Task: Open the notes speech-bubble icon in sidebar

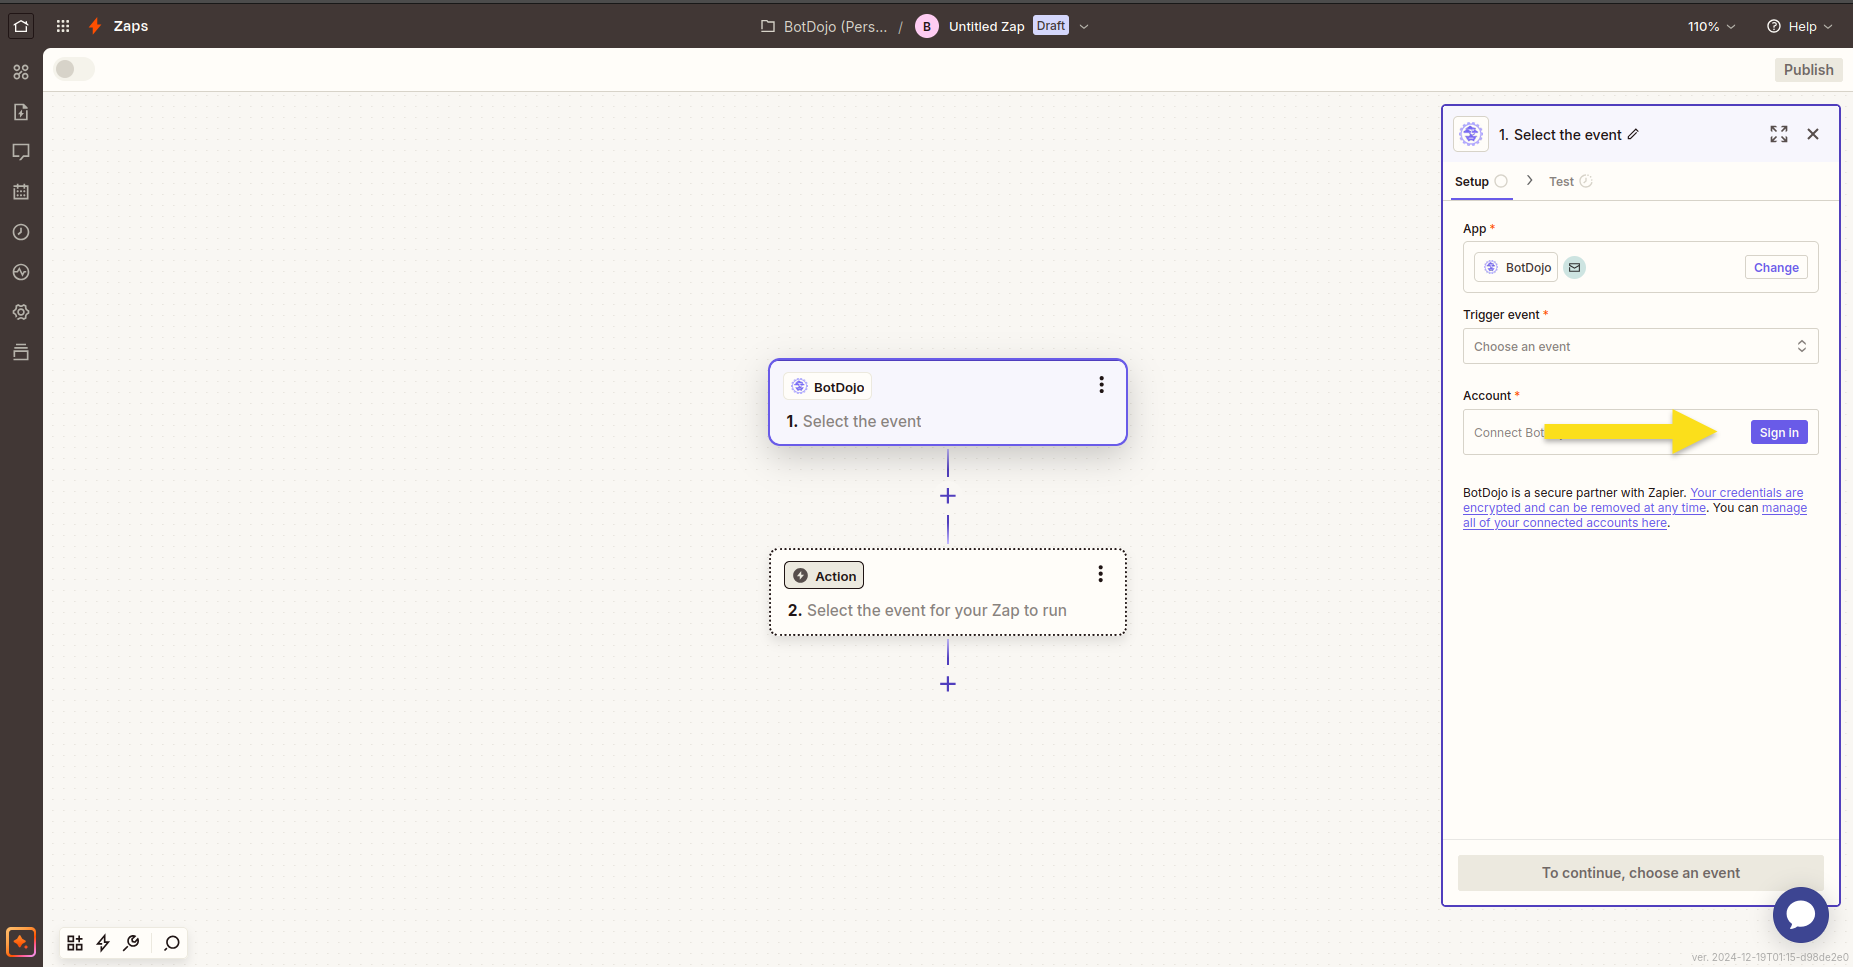Action: [x=21, y=152]
